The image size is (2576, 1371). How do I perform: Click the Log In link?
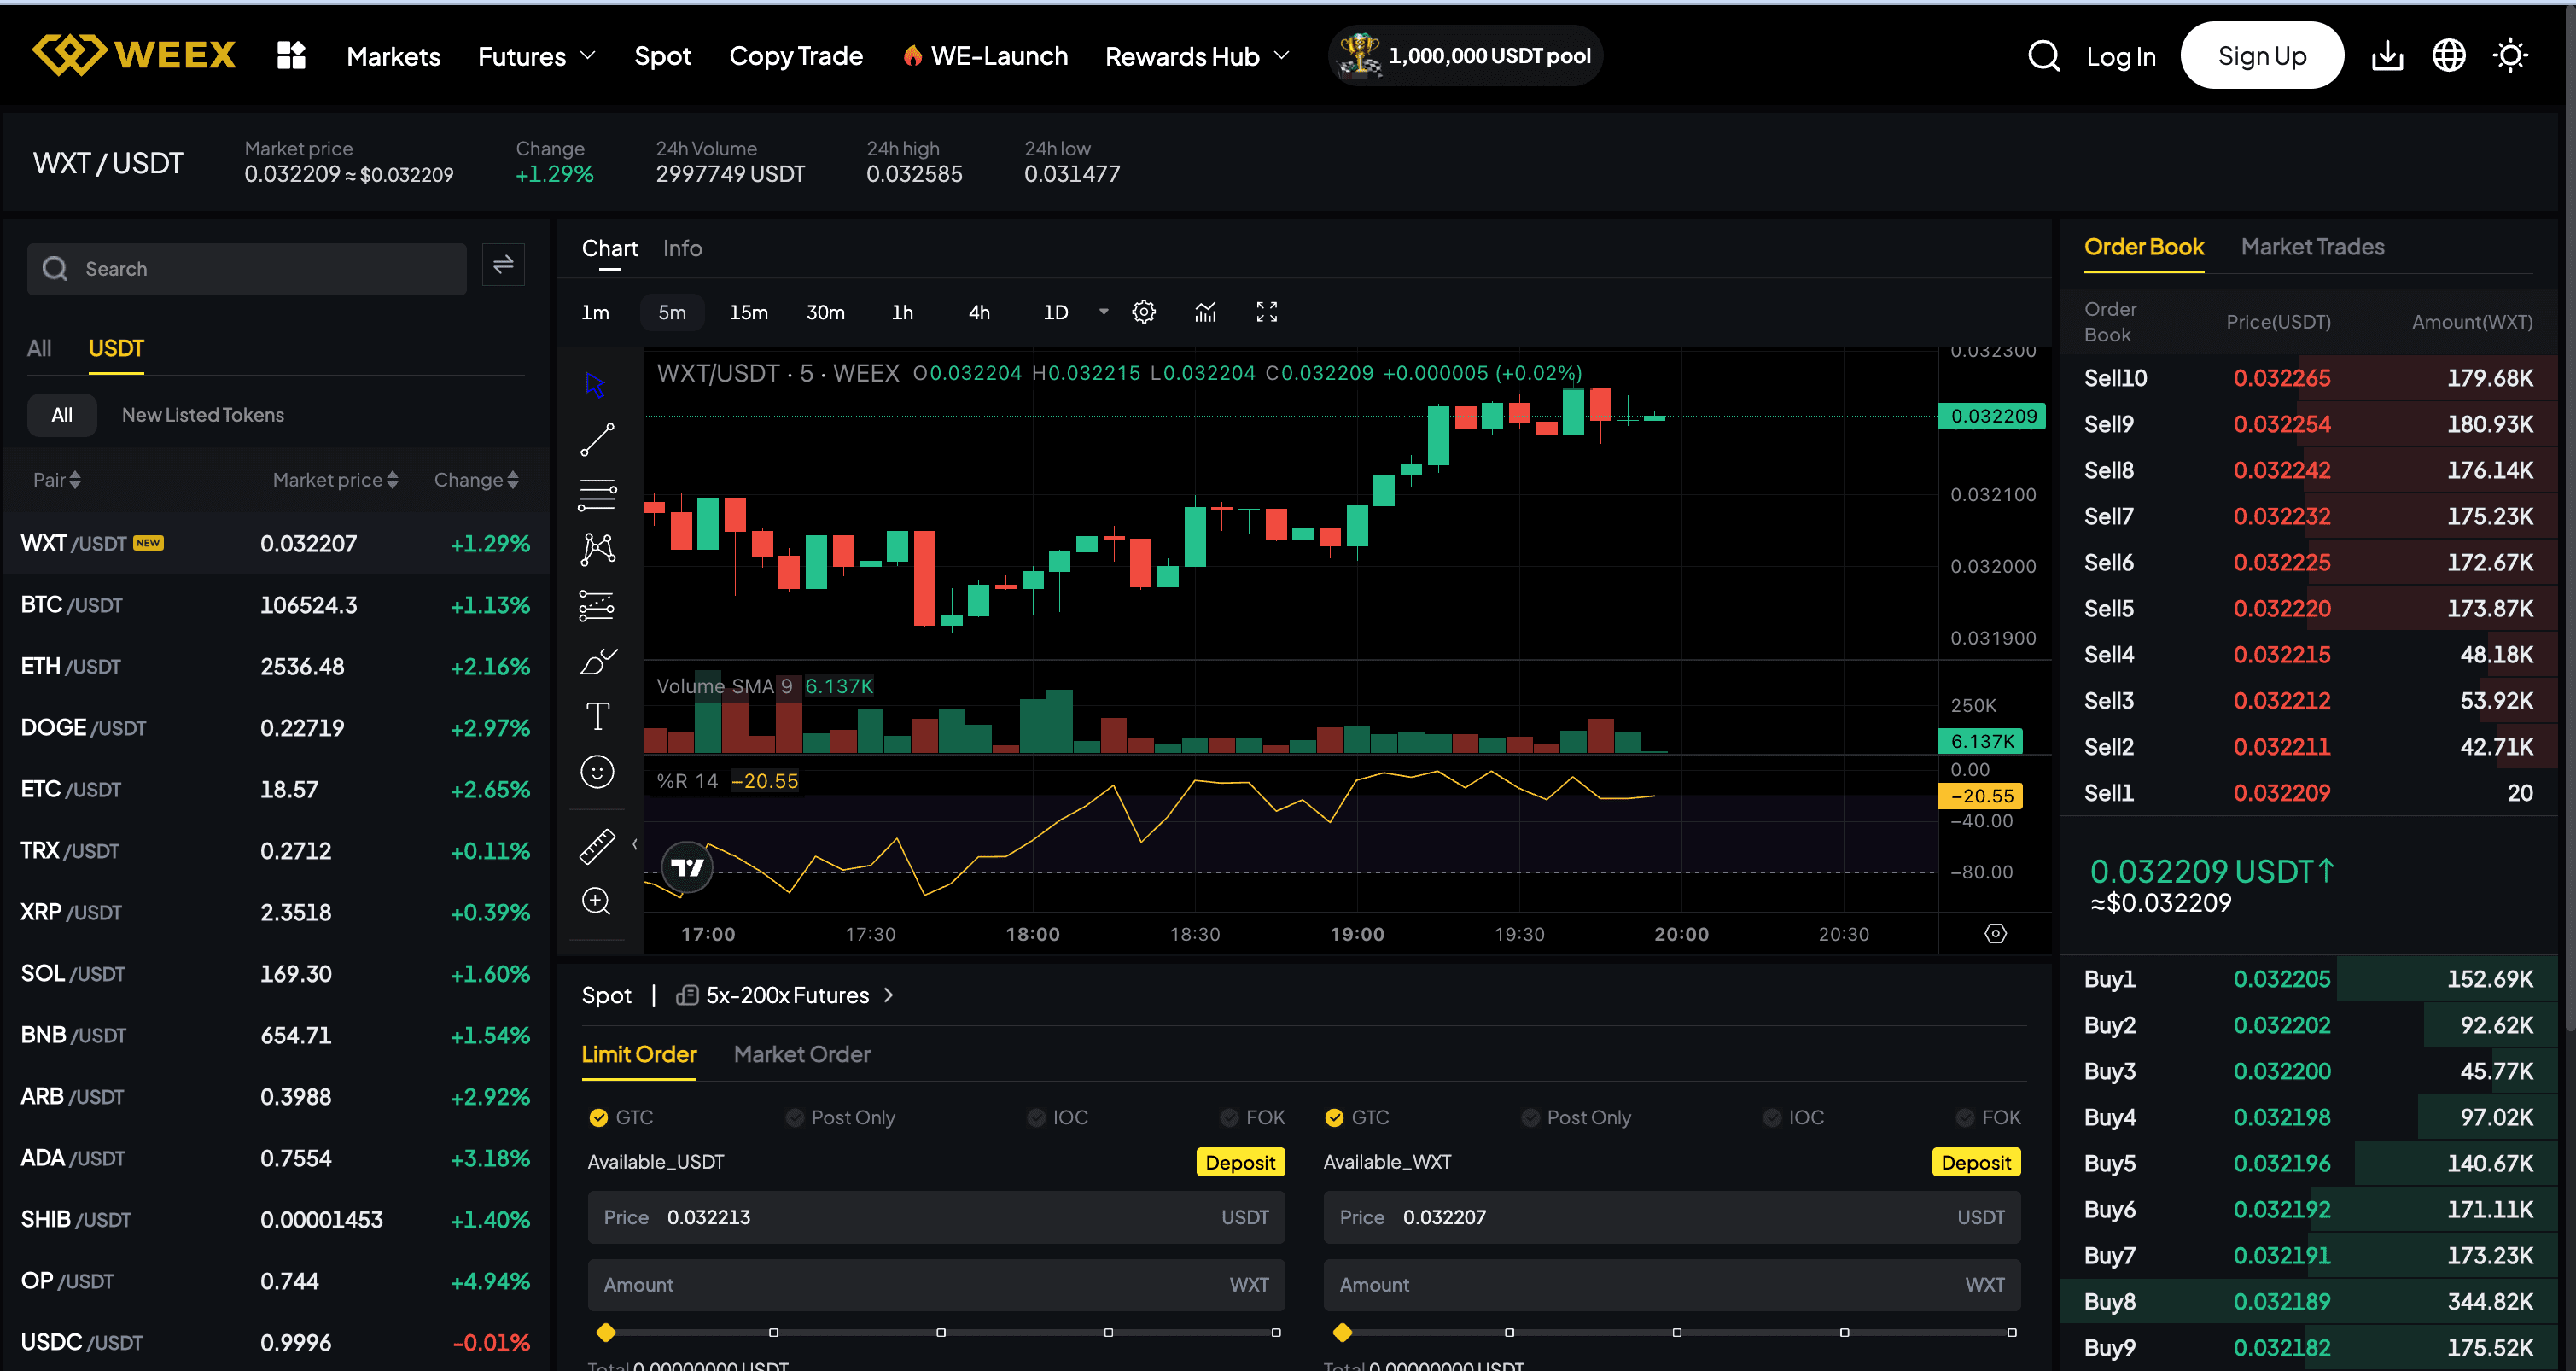click(x=2120, y=57)
